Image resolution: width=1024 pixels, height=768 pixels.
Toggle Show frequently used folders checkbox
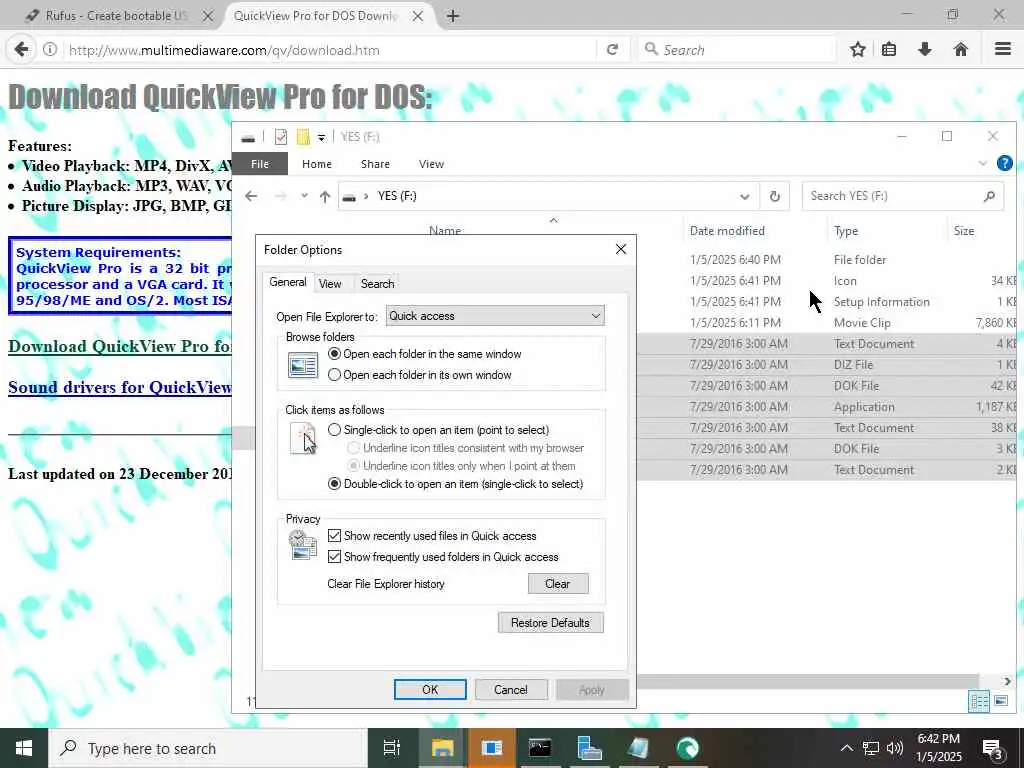coord(334,556)
